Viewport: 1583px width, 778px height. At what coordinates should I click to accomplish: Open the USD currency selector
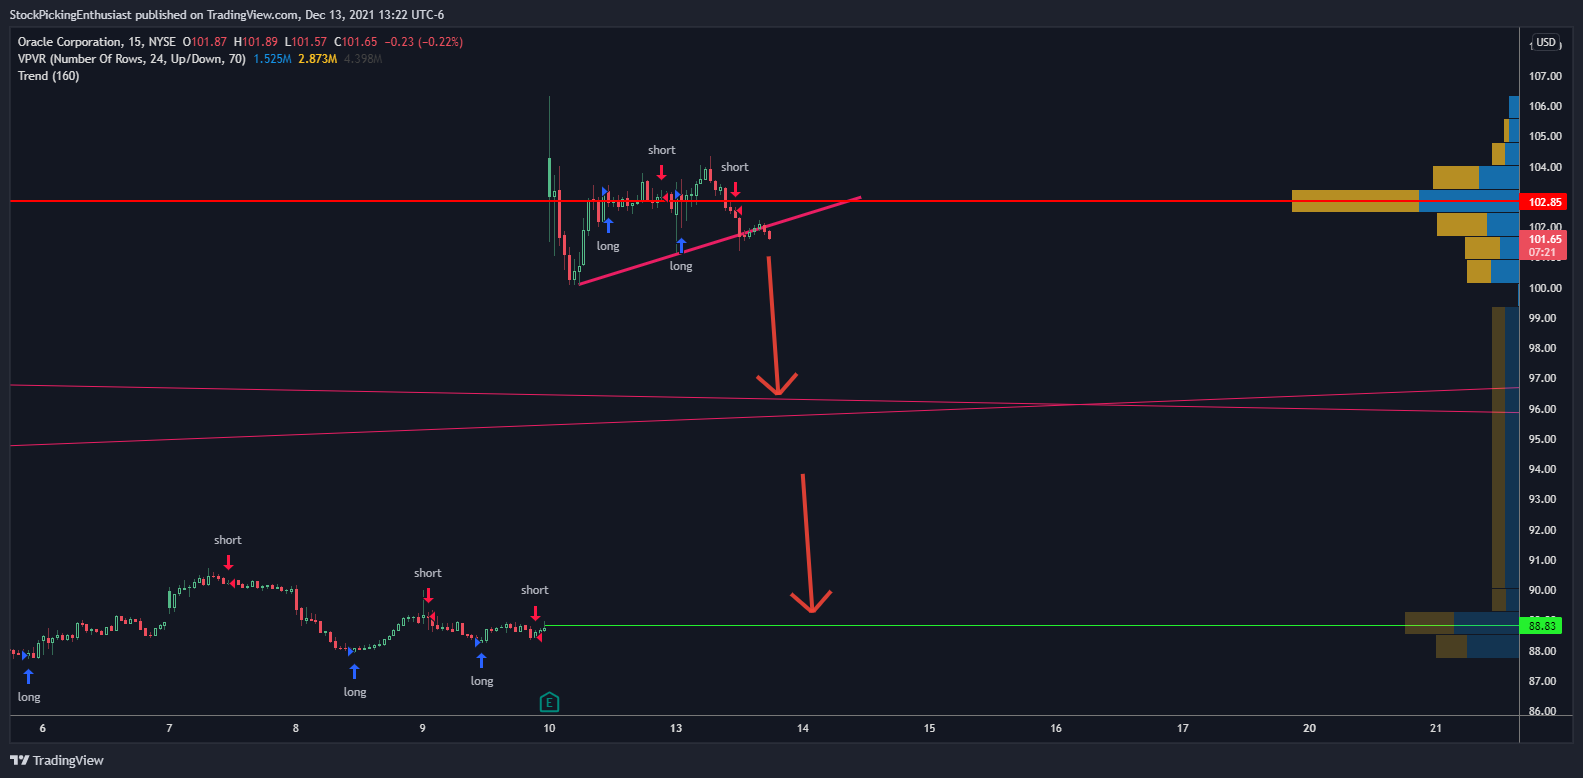click(1546, 42)
